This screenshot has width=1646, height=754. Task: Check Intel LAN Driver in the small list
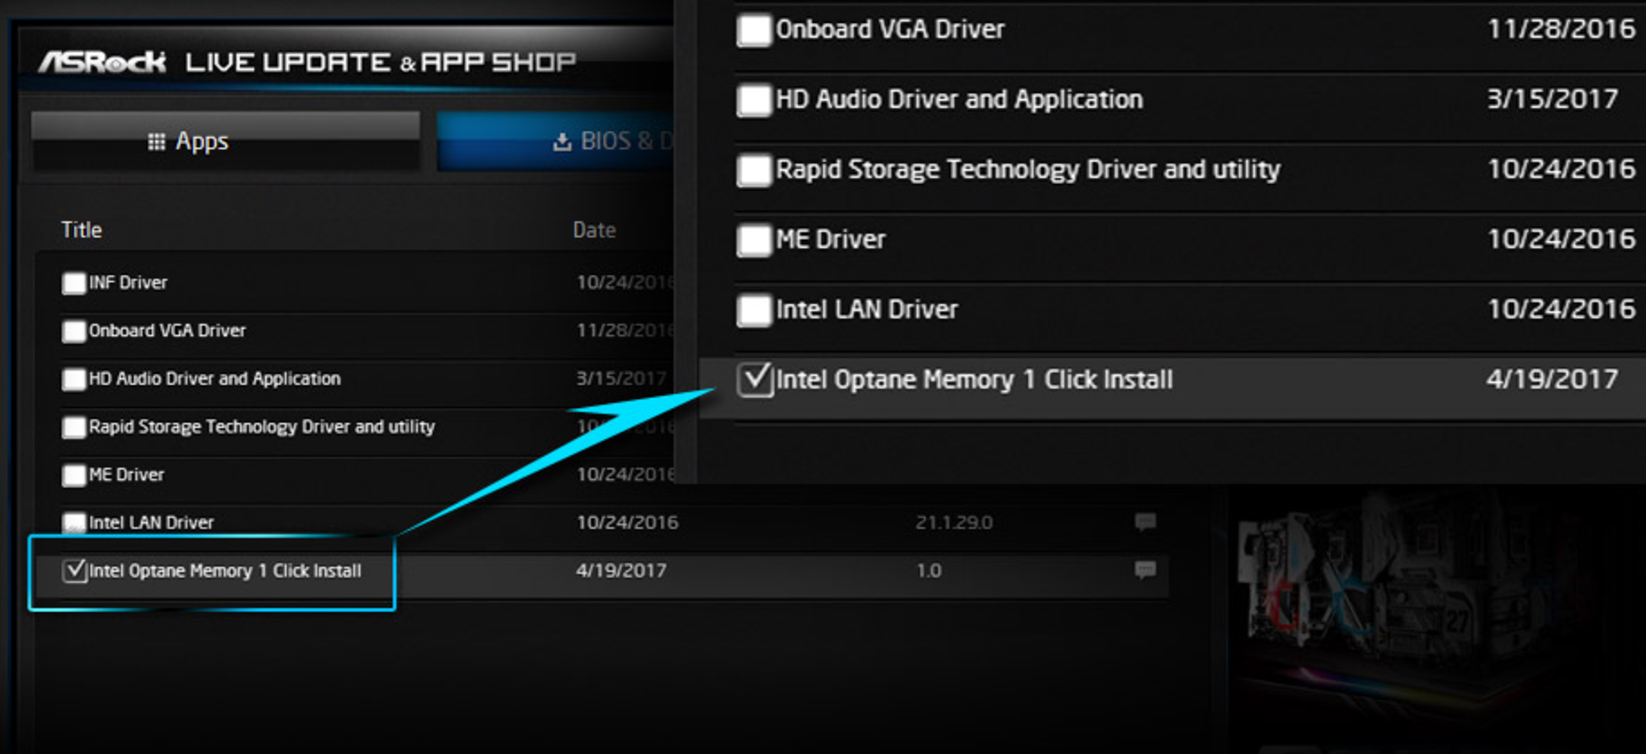pyautogui.click(x=74, y=523)
